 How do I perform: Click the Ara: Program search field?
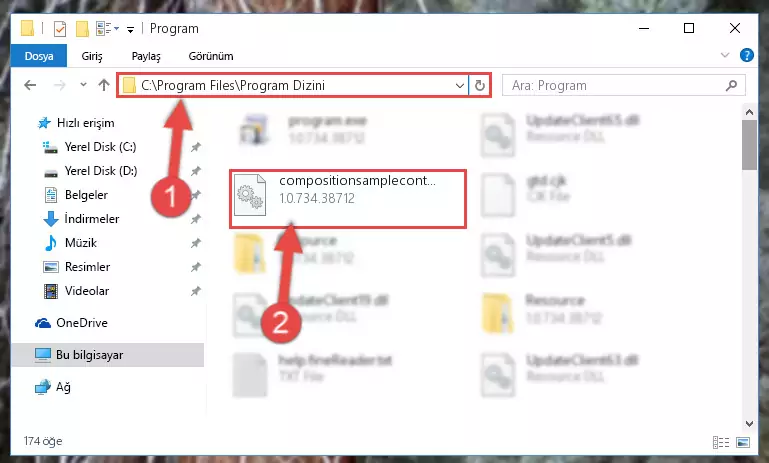[x=617, y=85]
